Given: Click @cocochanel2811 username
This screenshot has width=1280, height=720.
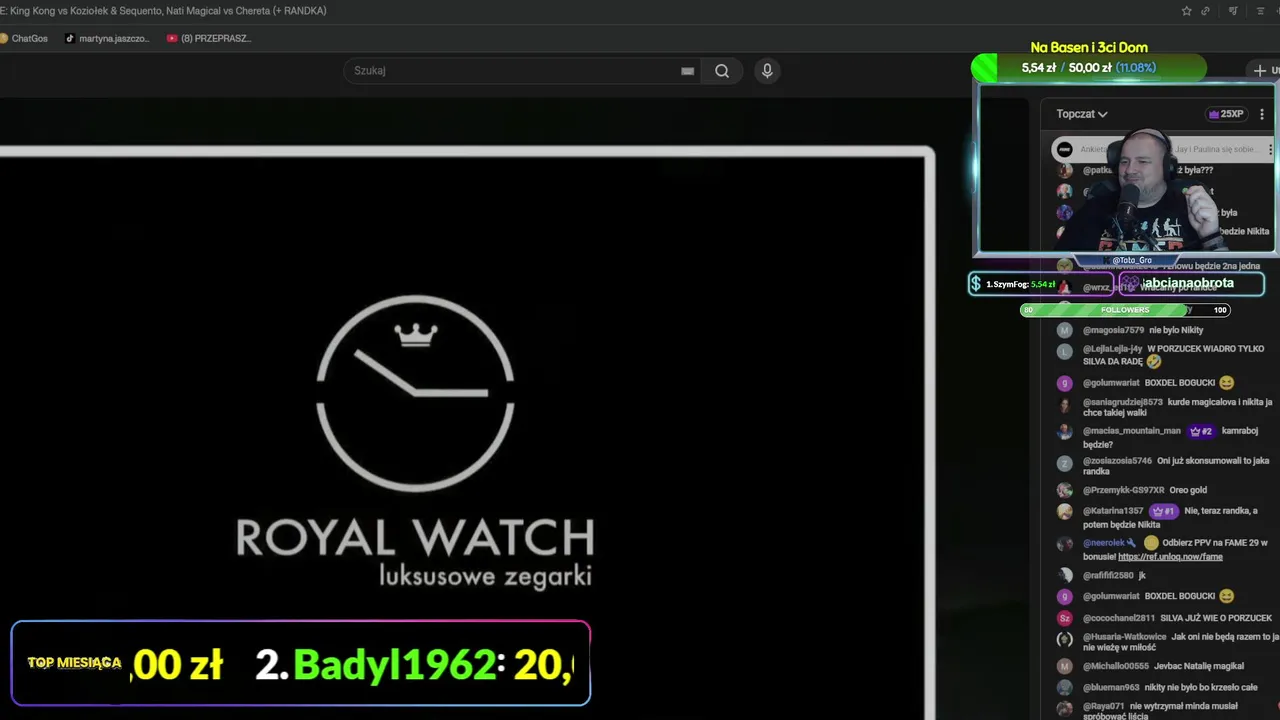Looking at the screenshot, I should (1119, 618).
